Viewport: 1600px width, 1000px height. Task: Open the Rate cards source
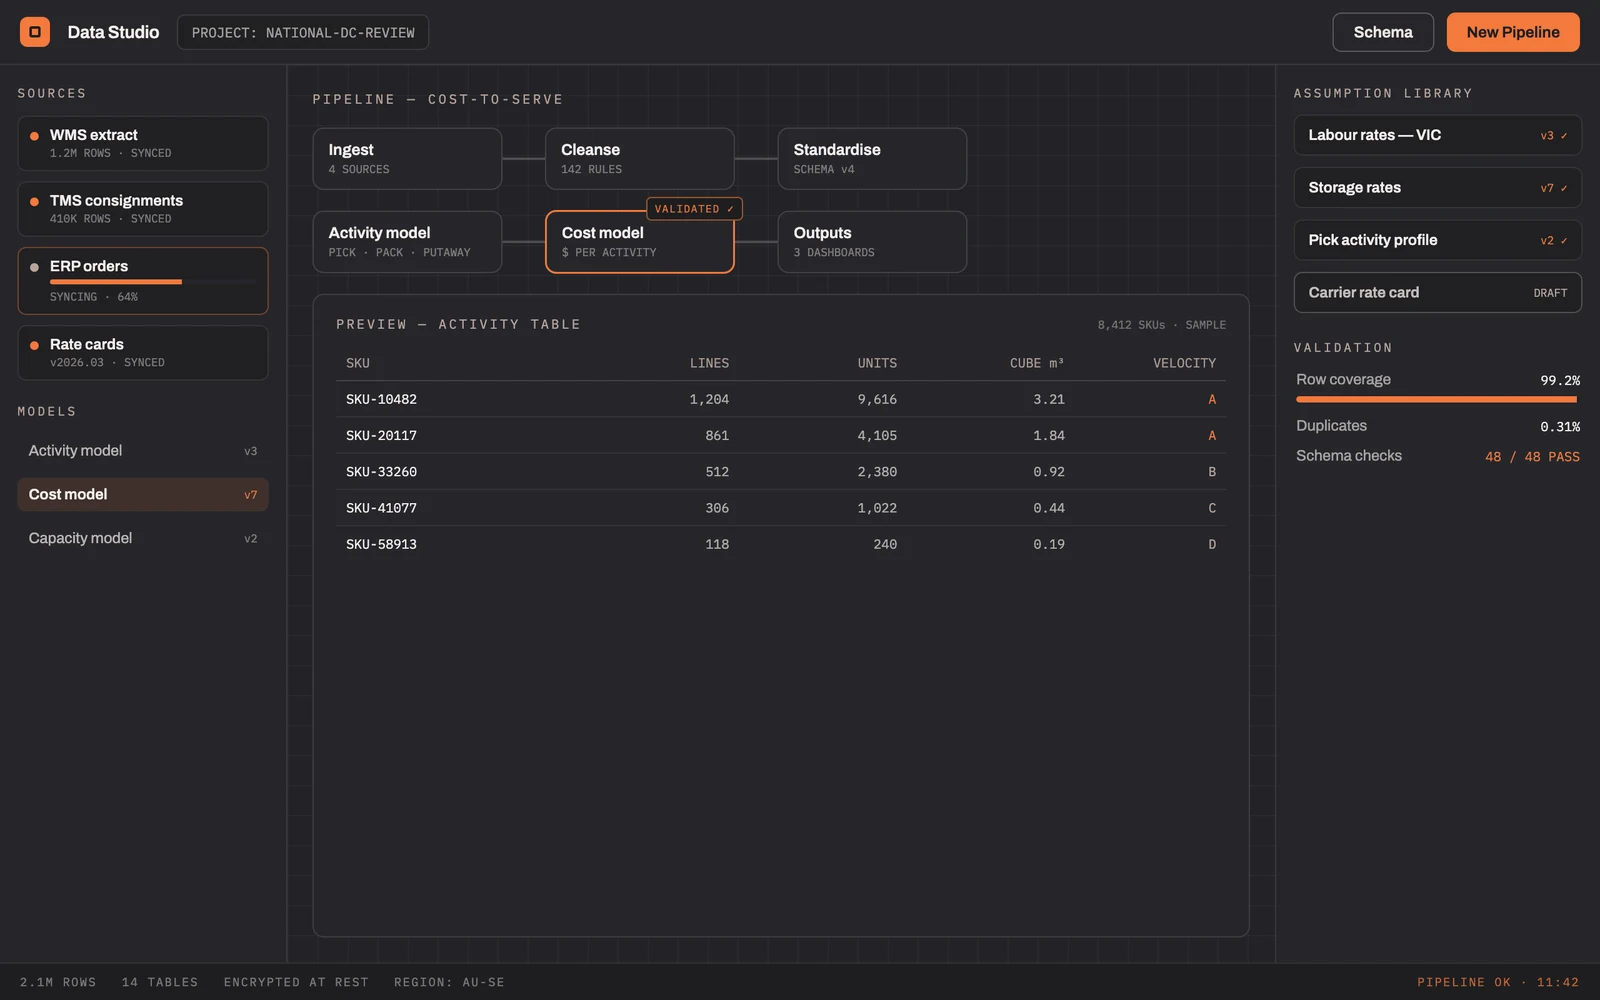tap(143, 353)
